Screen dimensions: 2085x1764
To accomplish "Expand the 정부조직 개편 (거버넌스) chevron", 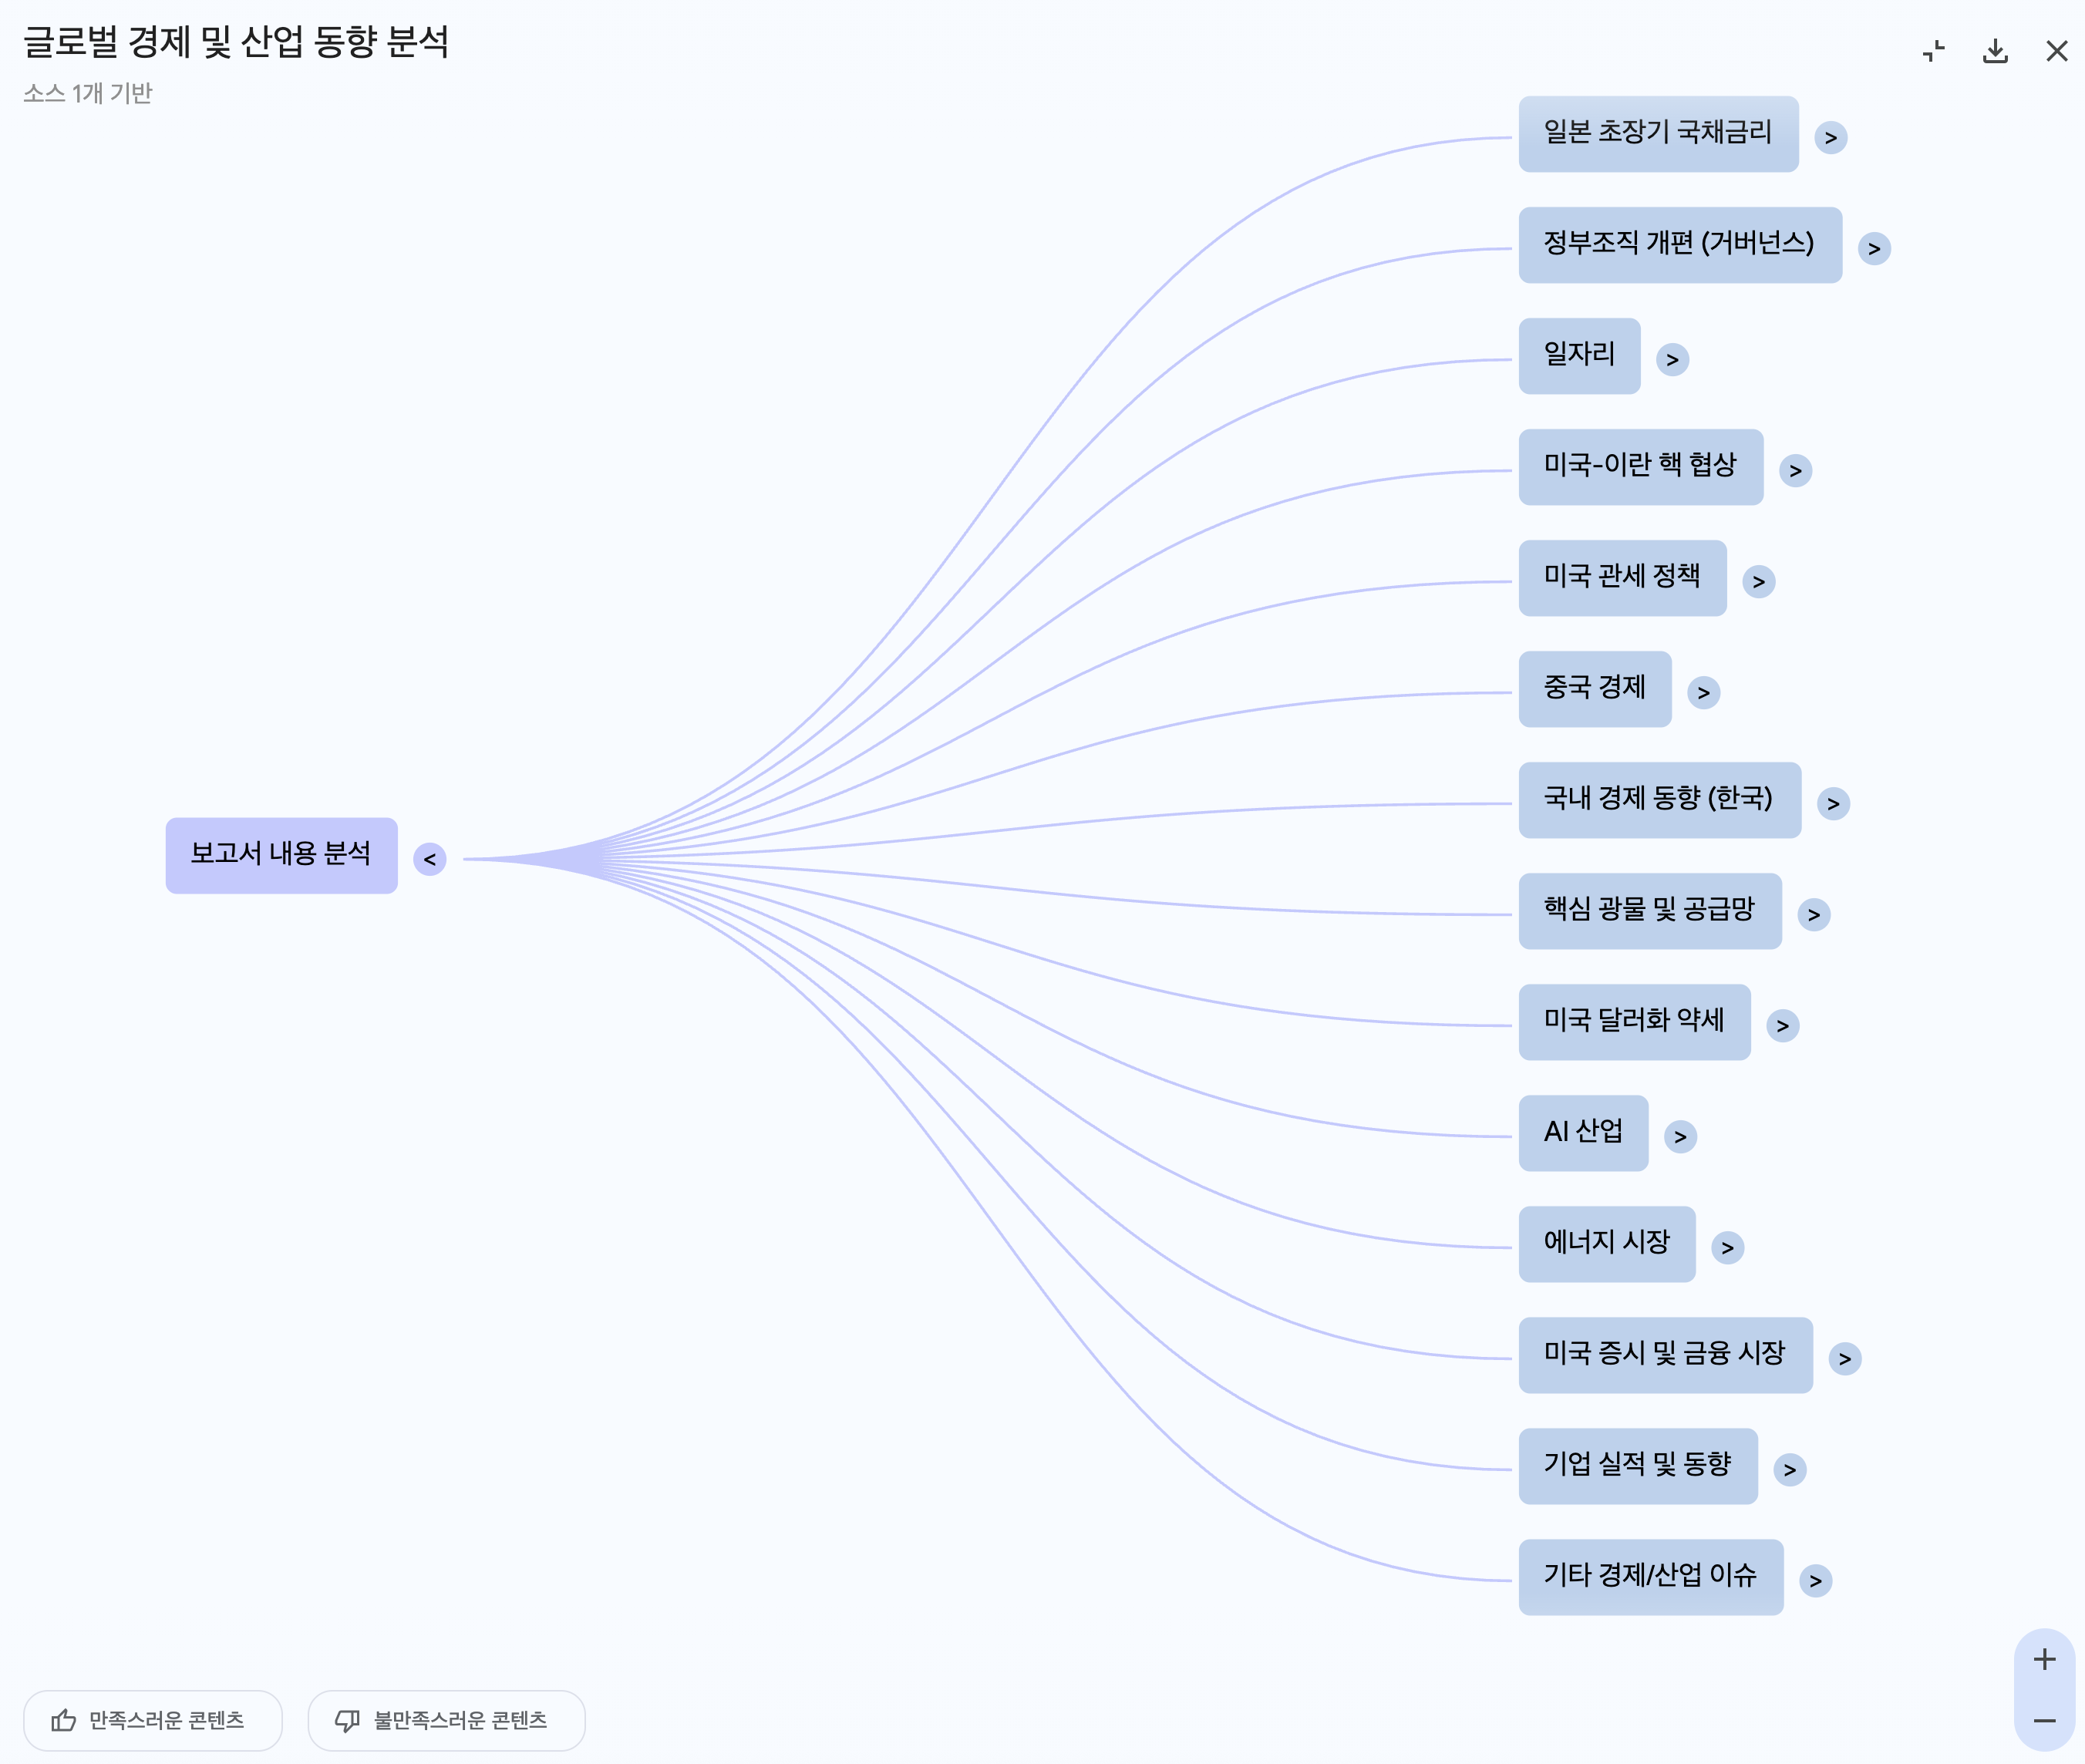I will point(1874,248).
